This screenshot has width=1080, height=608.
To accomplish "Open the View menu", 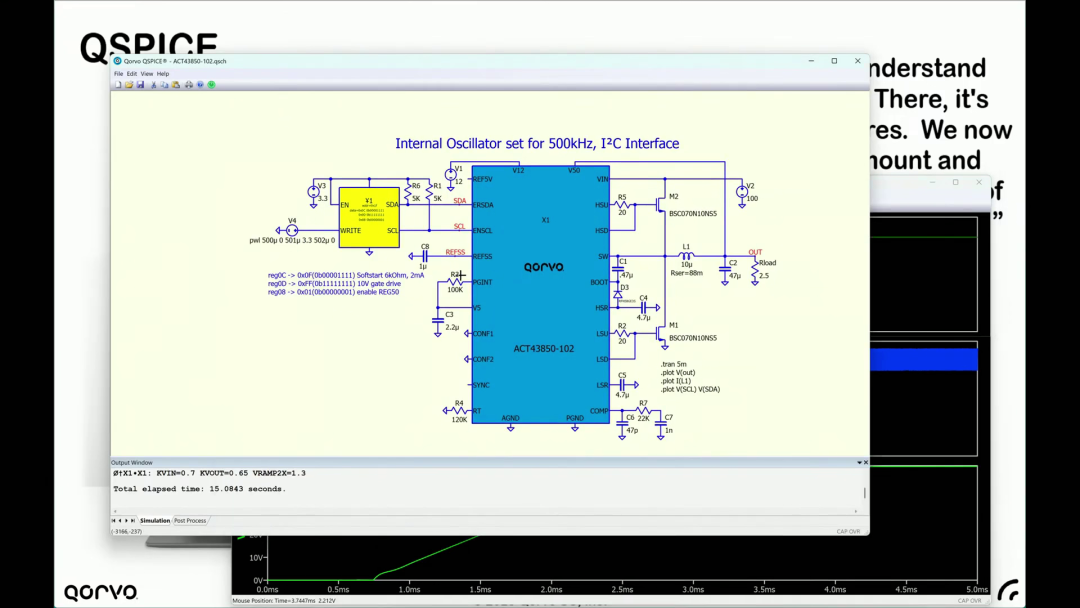I will click(x=147, y=74).
